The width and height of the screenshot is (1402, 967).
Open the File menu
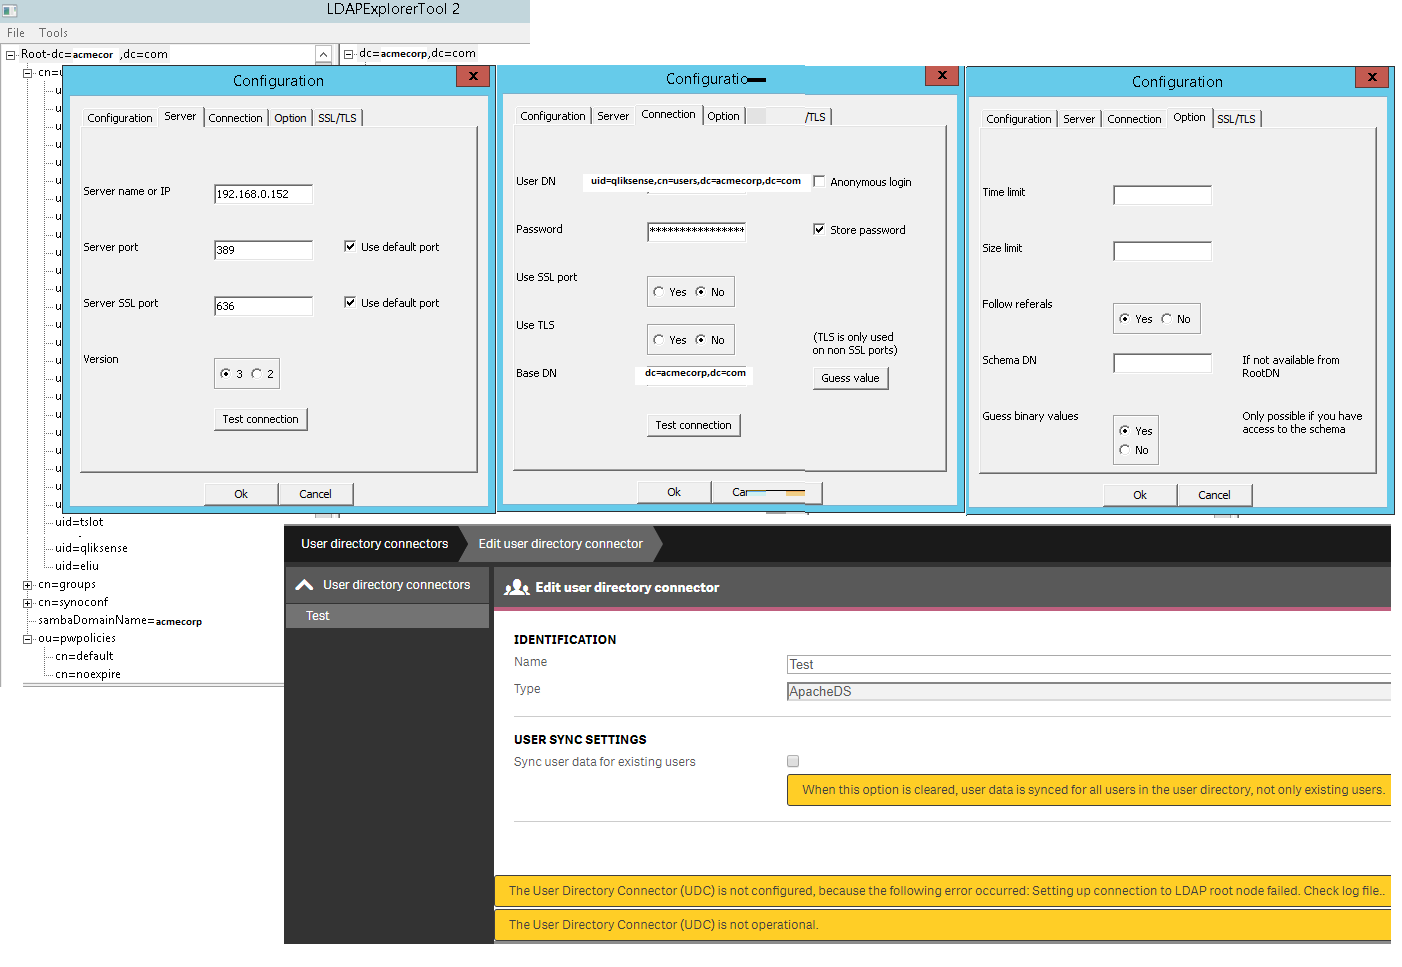click(x=16, y=33)
